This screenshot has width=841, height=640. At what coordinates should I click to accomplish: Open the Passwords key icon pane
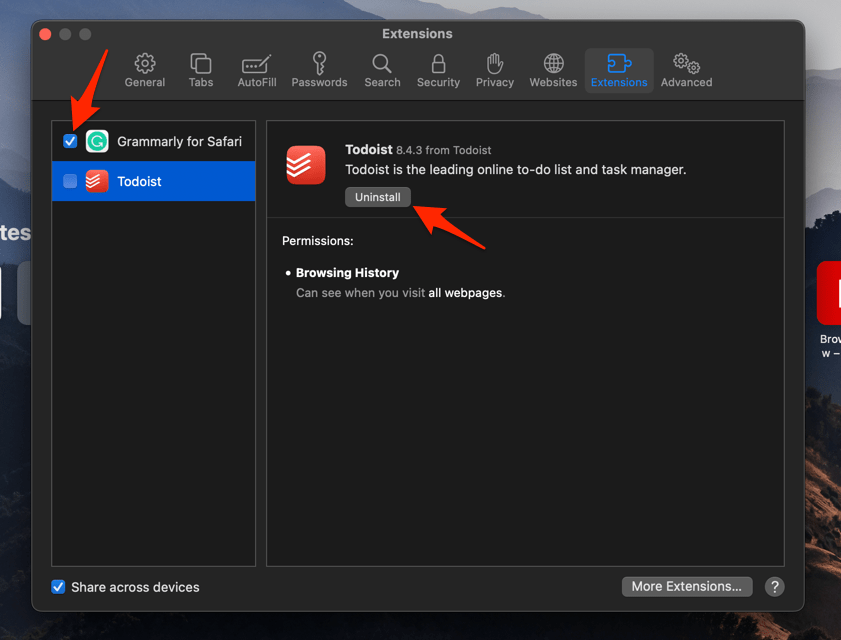[x=319, y=71]
